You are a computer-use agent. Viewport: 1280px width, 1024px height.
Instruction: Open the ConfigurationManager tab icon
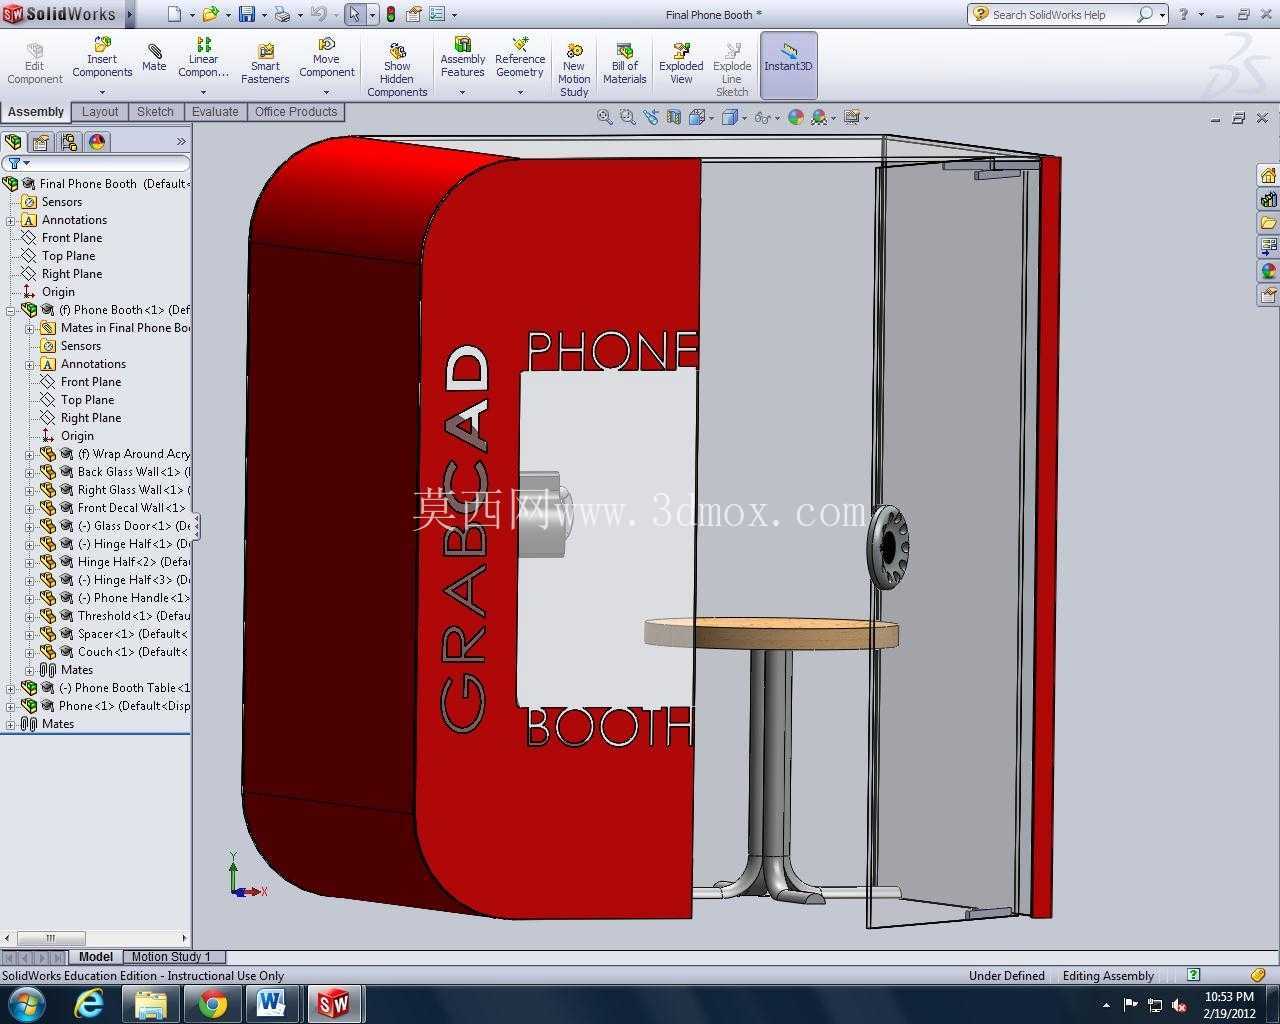[69, 142]
